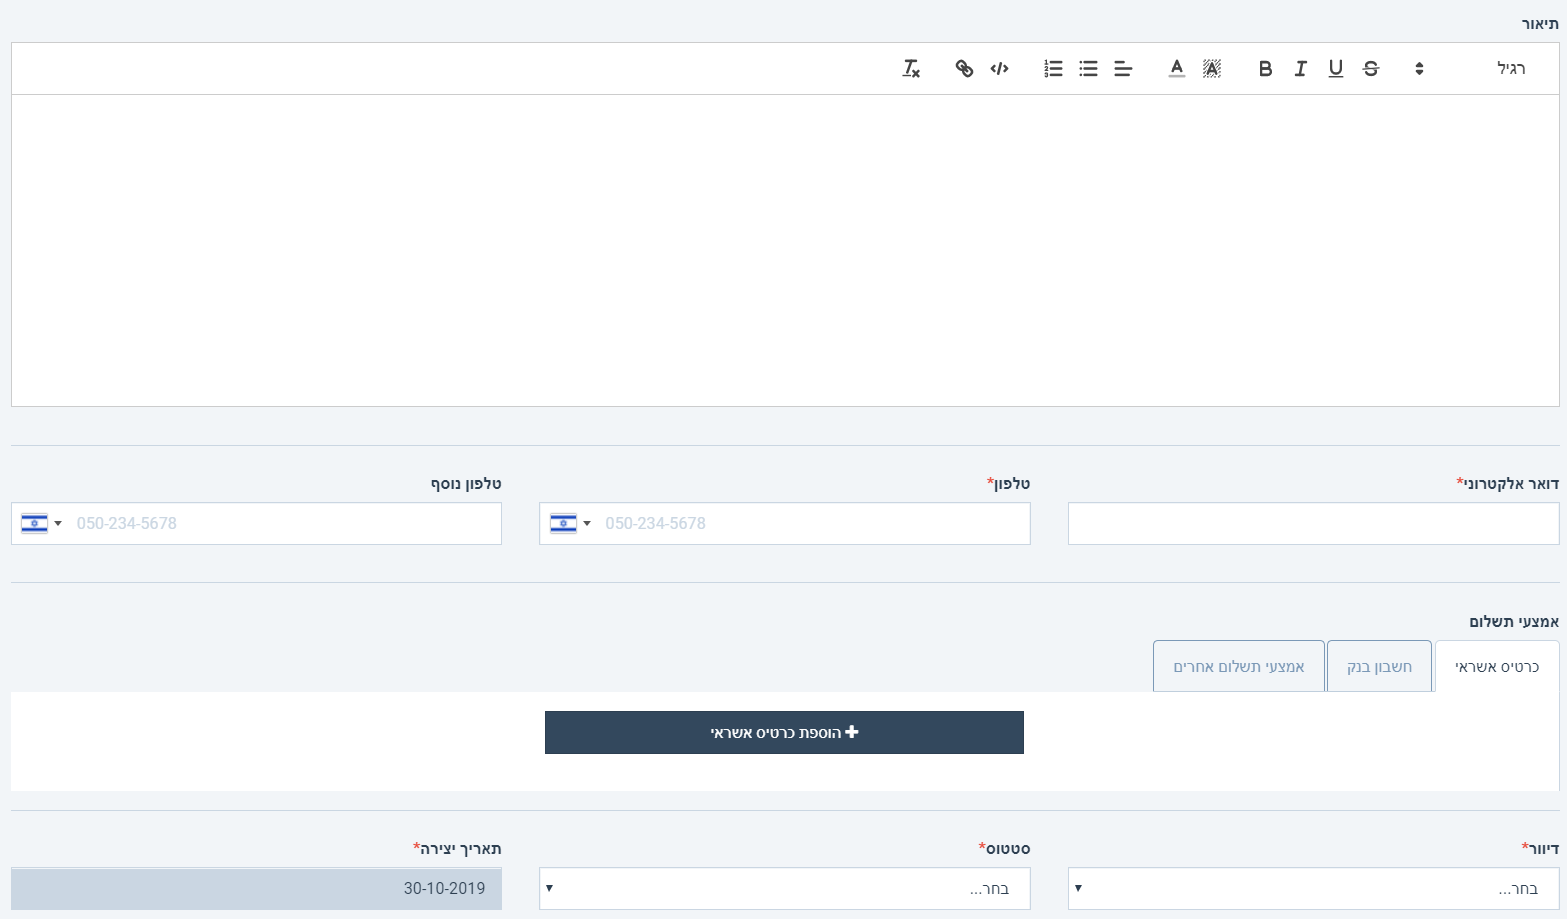Insert a bulleted list

(1089, 69)
